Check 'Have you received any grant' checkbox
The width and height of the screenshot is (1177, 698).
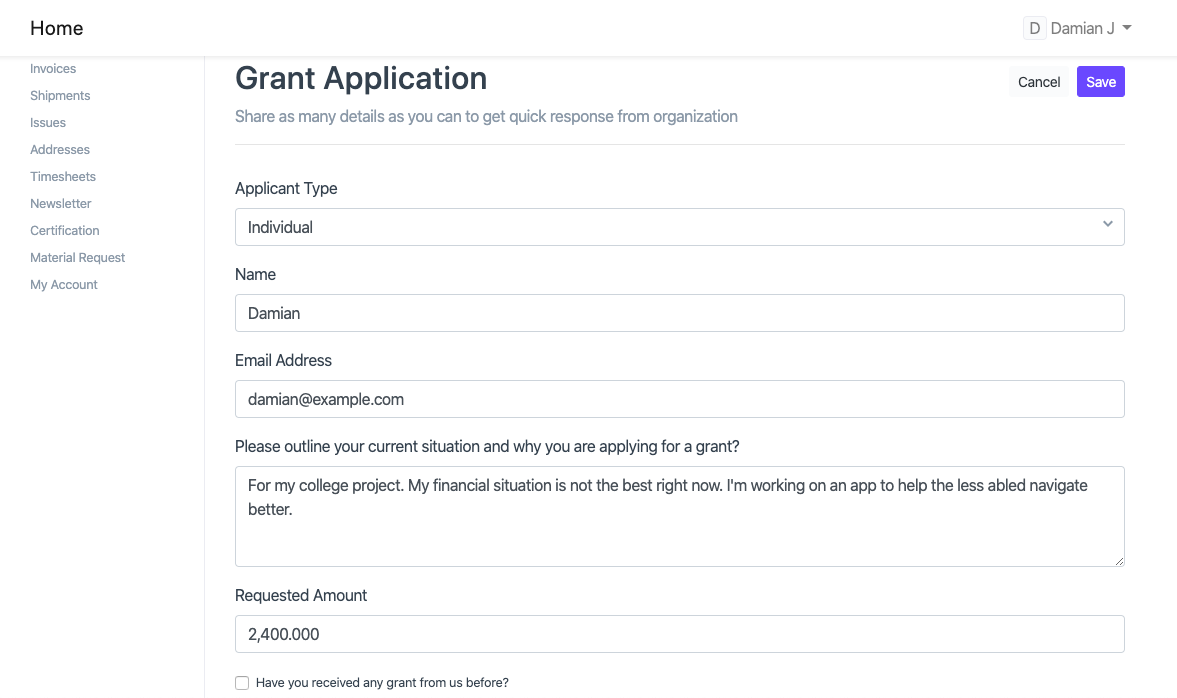[x=242, y=683]
